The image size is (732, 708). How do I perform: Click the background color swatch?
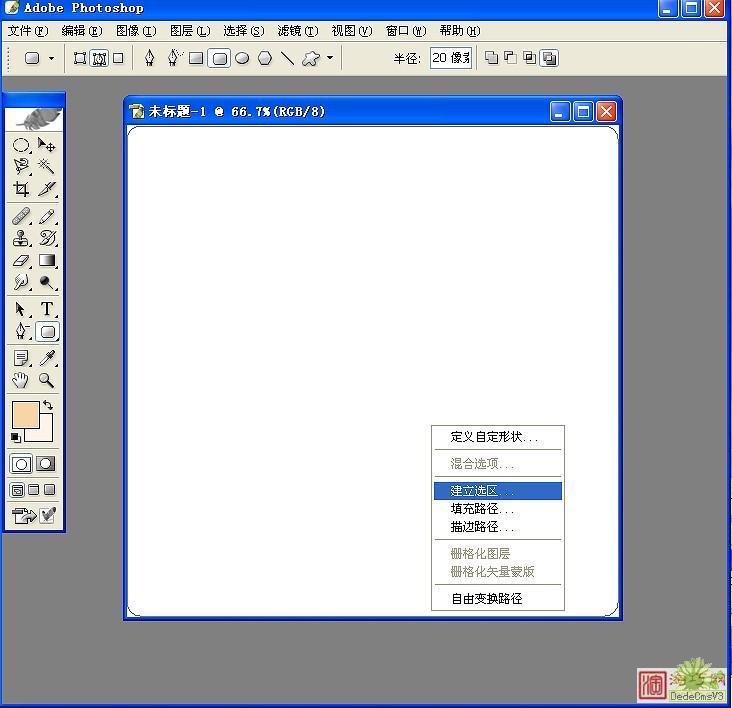45,433
